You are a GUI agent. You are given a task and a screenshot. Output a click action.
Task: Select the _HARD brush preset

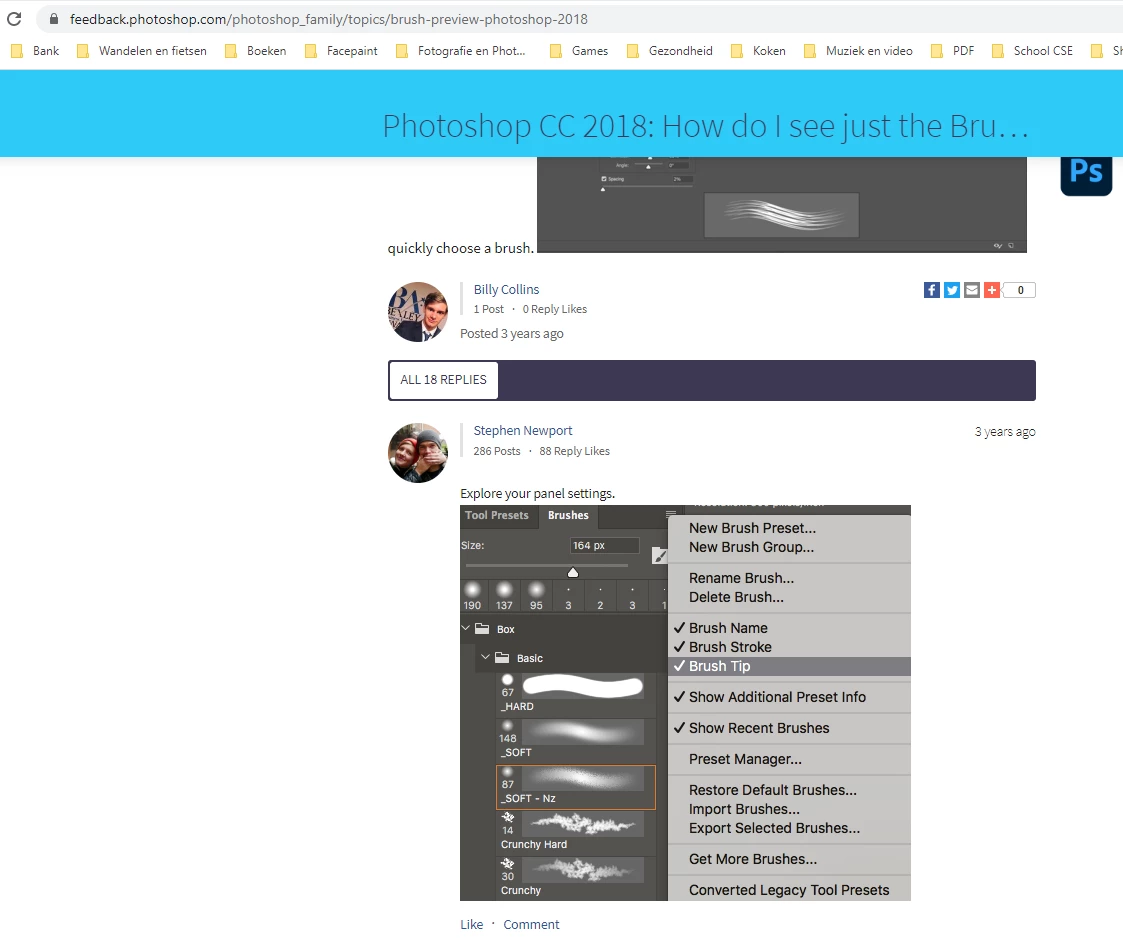577,693
